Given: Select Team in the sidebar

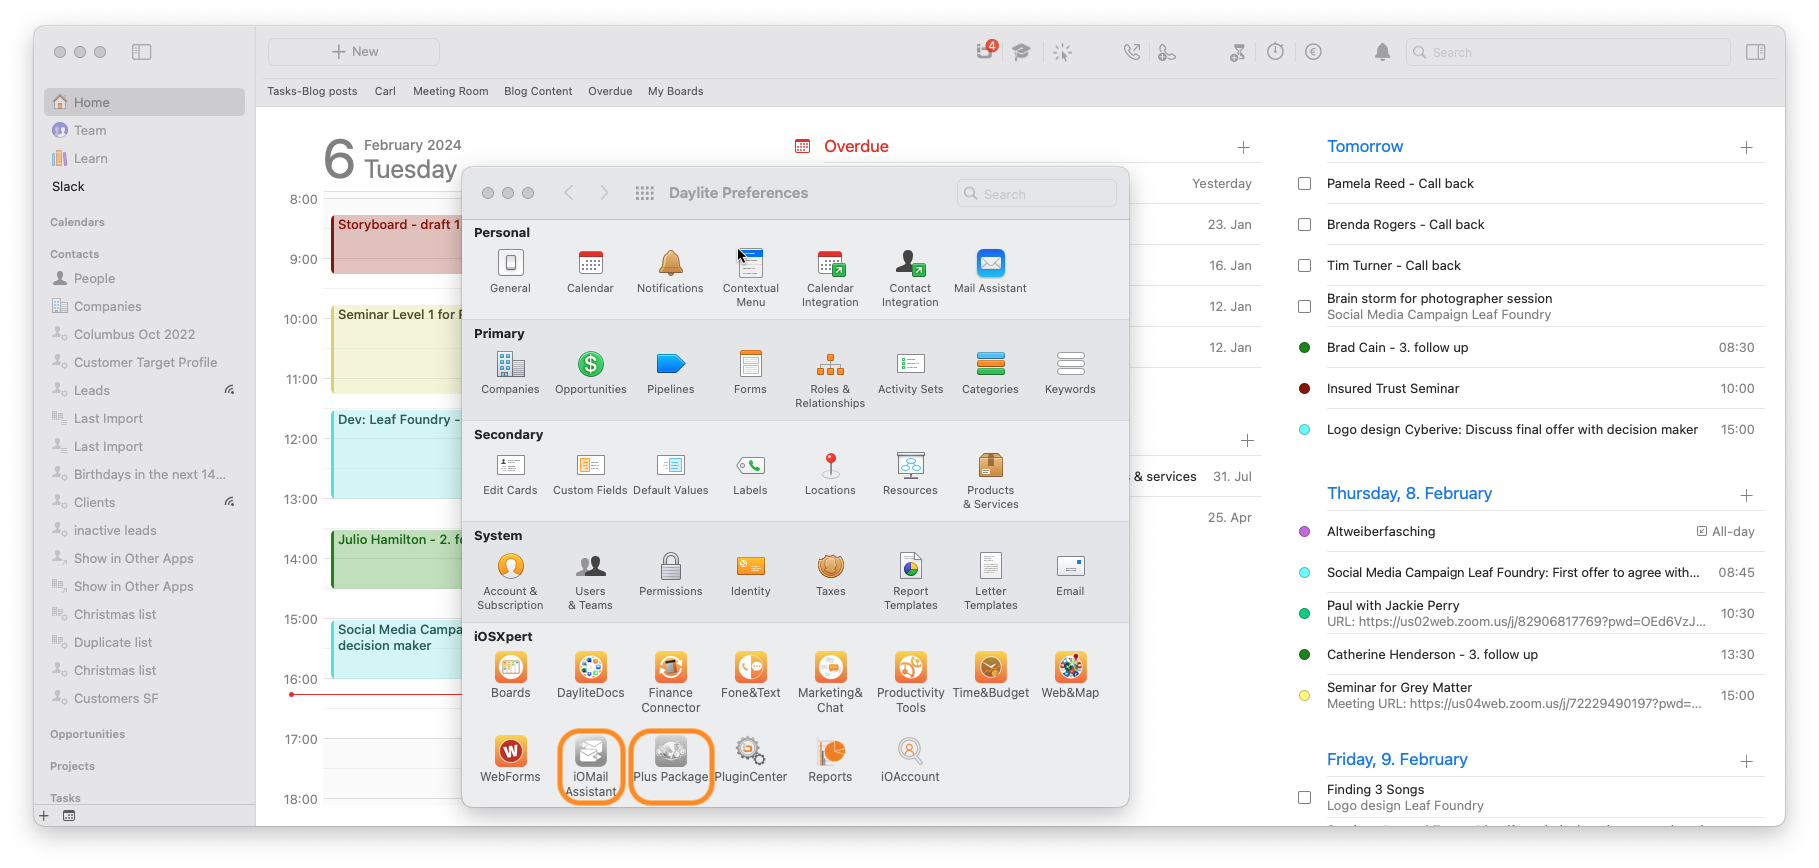Looking at the screenshot, I should (x=144, y=130).
